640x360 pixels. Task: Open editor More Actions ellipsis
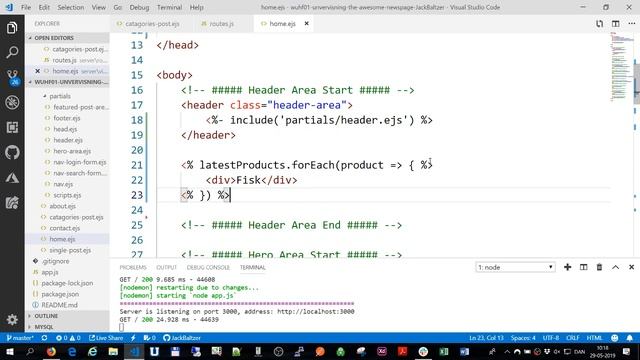pos(631,24)
